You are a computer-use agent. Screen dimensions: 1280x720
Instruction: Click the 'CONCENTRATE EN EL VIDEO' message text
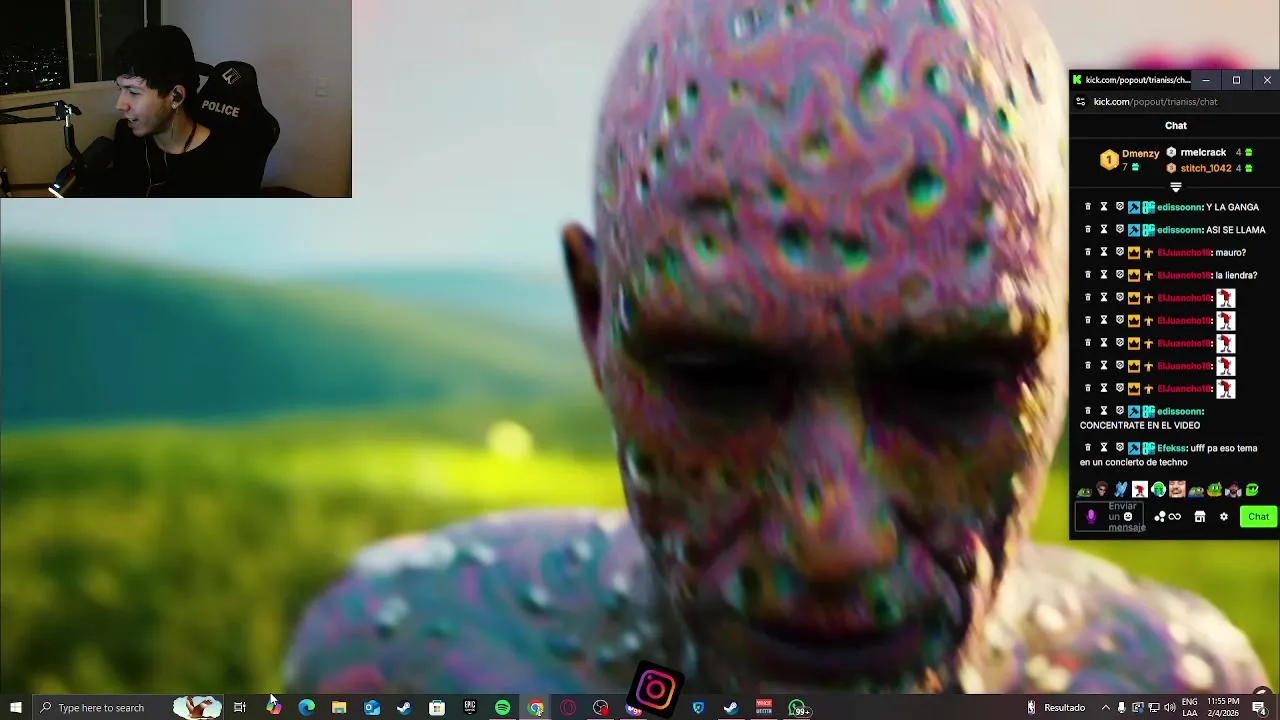point(1140,426)
